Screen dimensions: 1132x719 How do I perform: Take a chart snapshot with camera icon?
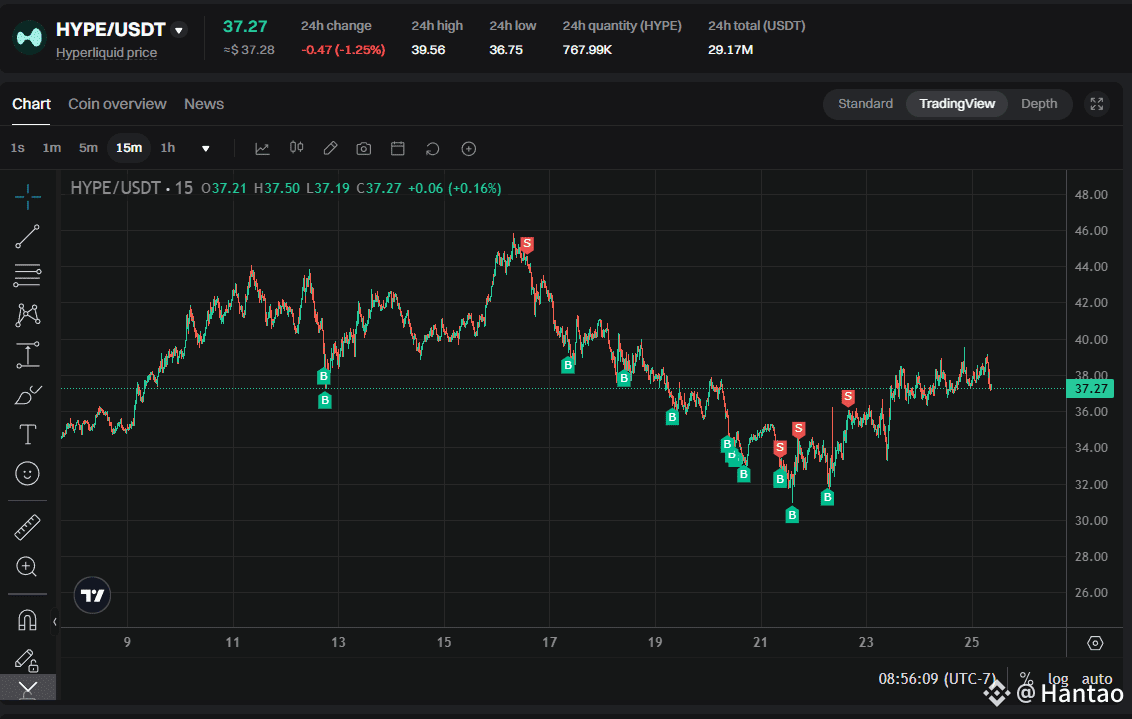click(364, 149)
